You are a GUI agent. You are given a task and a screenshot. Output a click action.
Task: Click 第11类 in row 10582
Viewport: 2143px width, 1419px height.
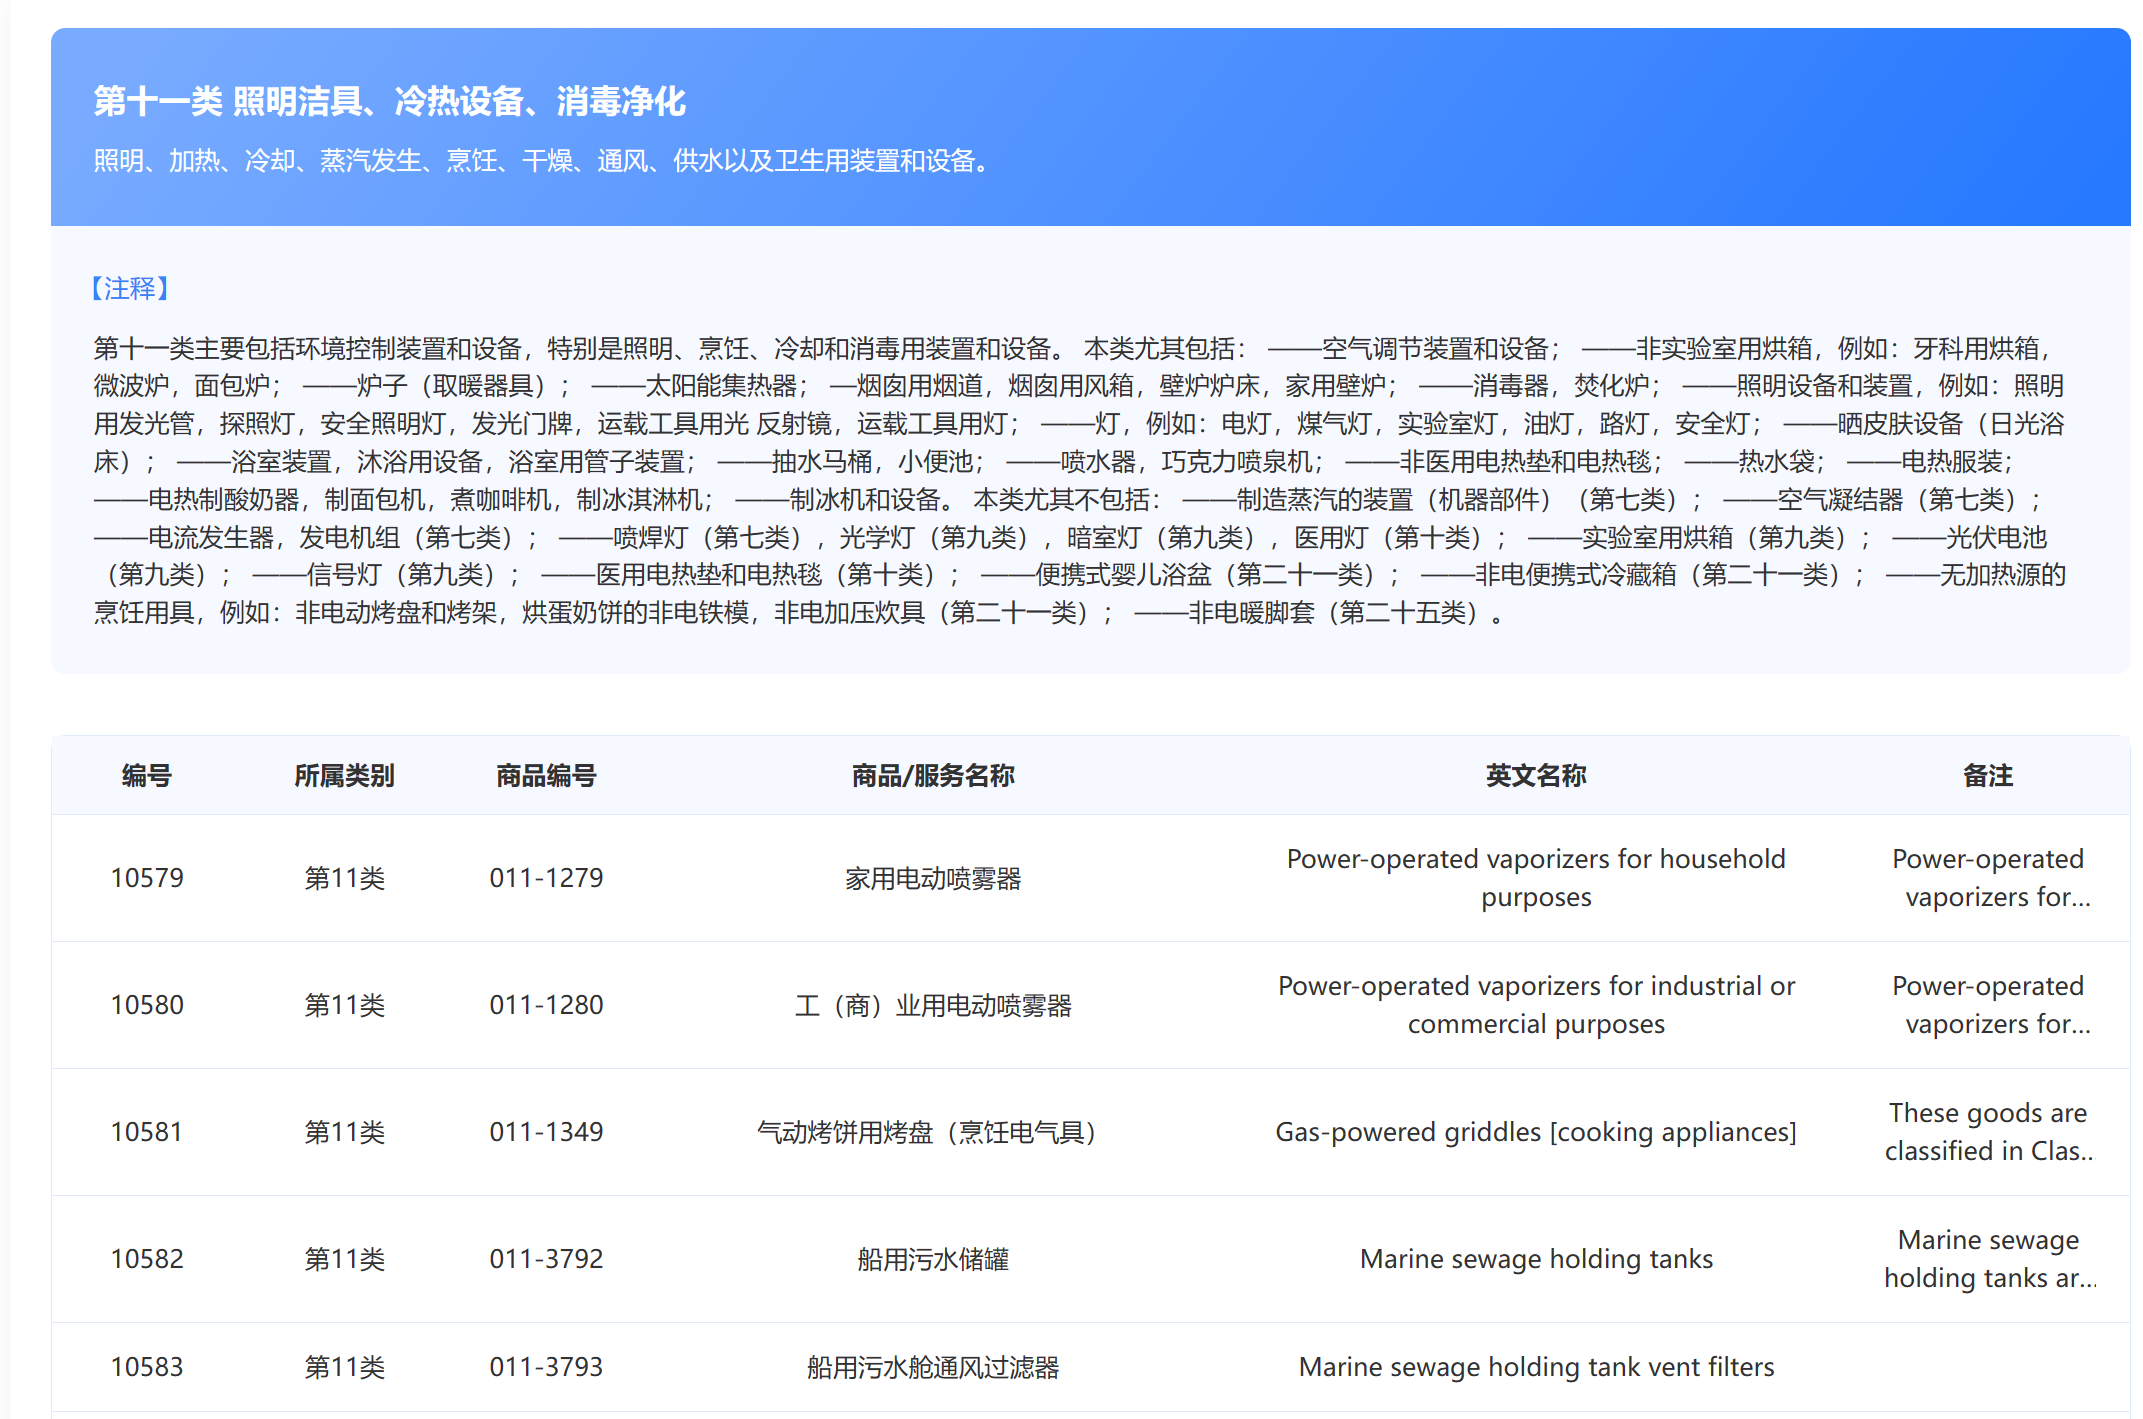coord(344,1259)
